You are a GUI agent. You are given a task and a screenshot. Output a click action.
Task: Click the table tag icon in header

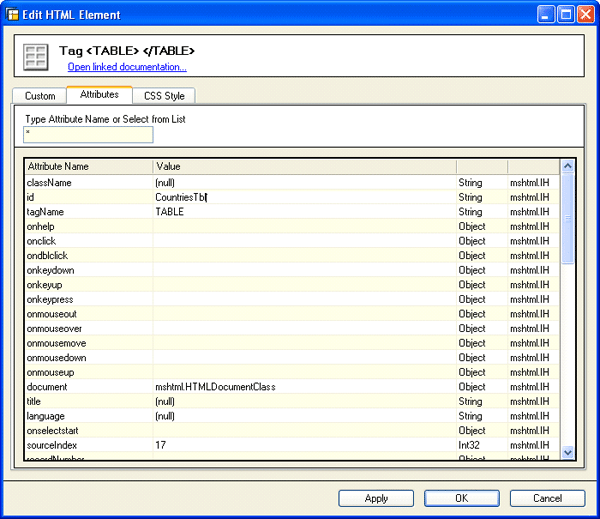[36, 56]
